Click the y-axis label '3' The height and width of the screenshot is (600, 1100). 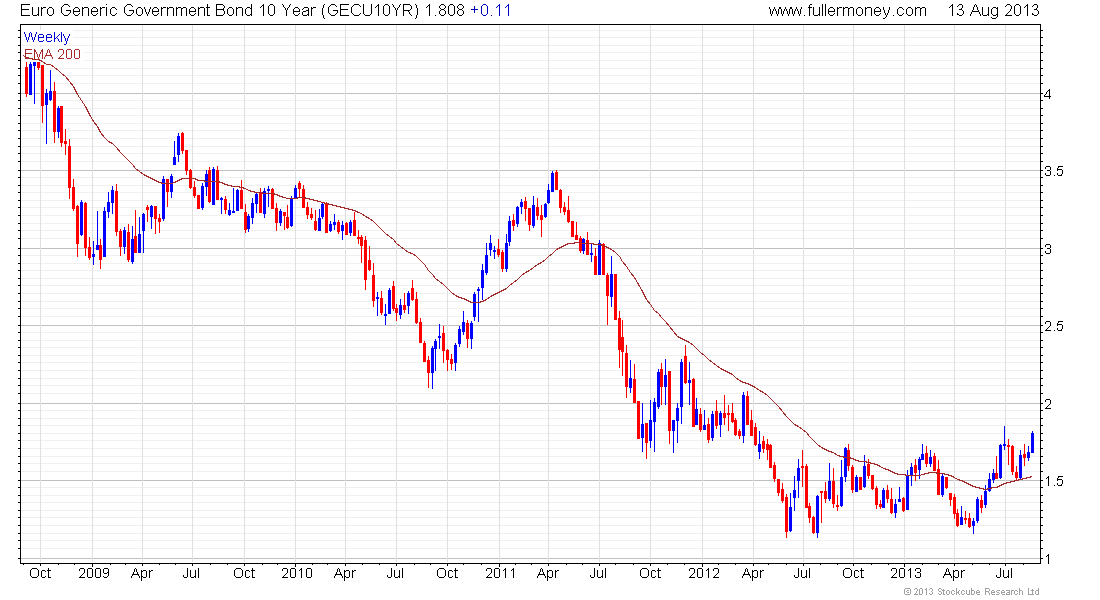click(x=1047, y=249)
